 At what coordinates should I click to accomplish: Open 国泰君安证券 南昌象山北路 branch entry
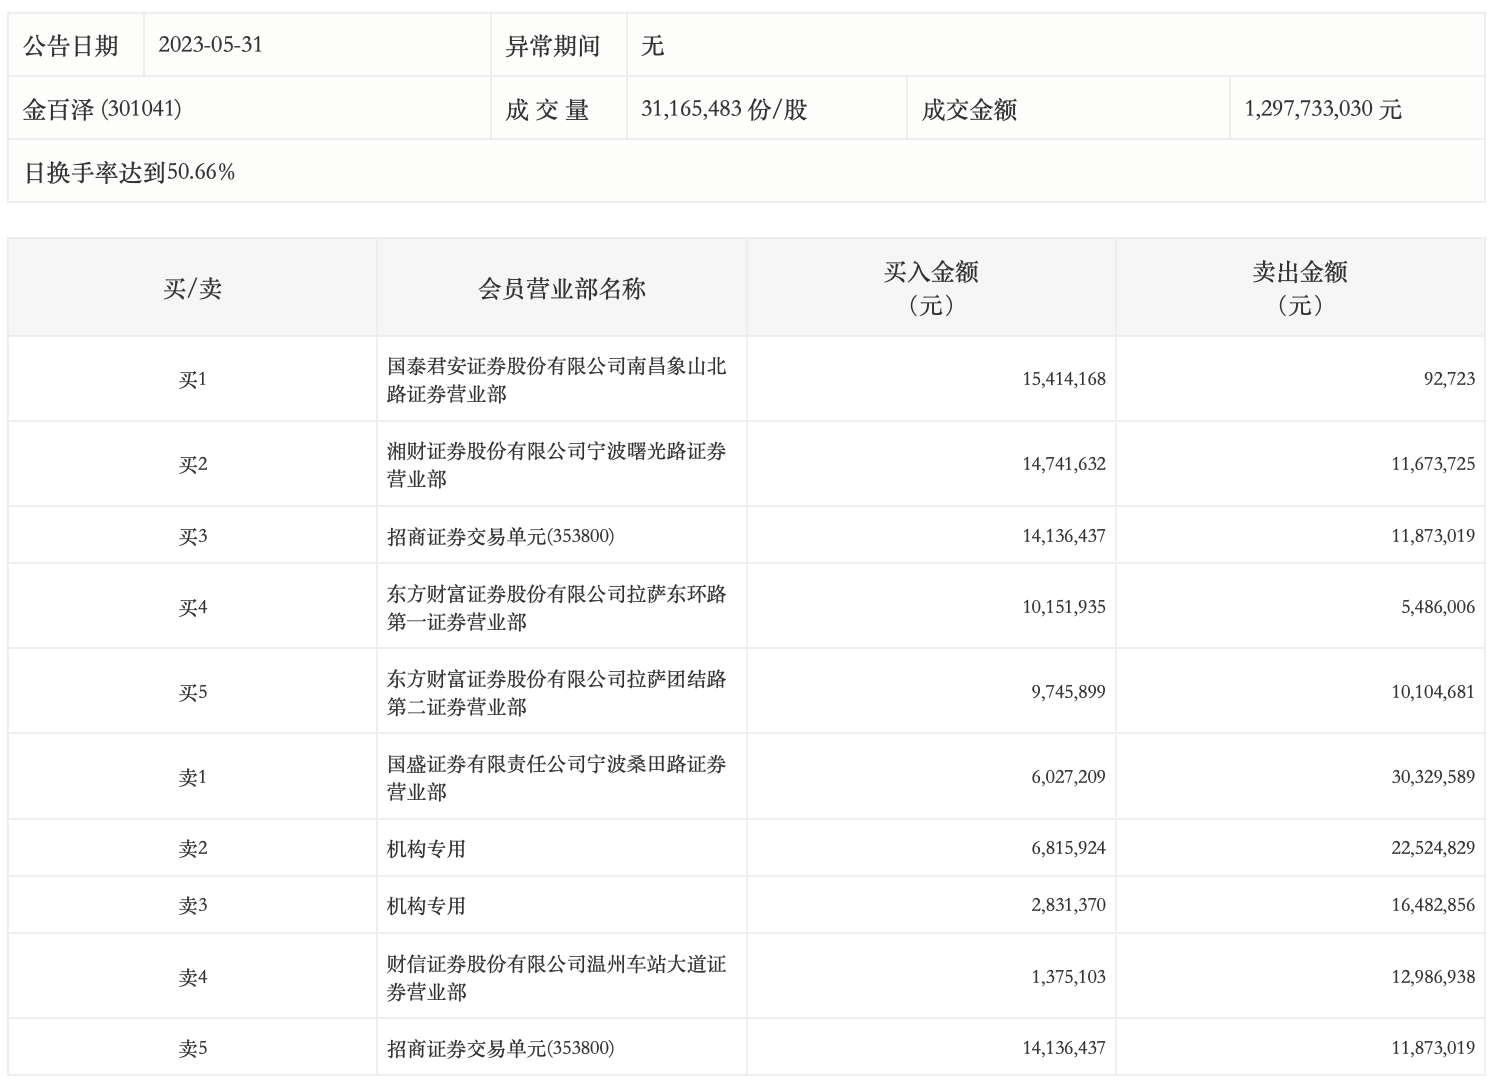pos(556,380)
